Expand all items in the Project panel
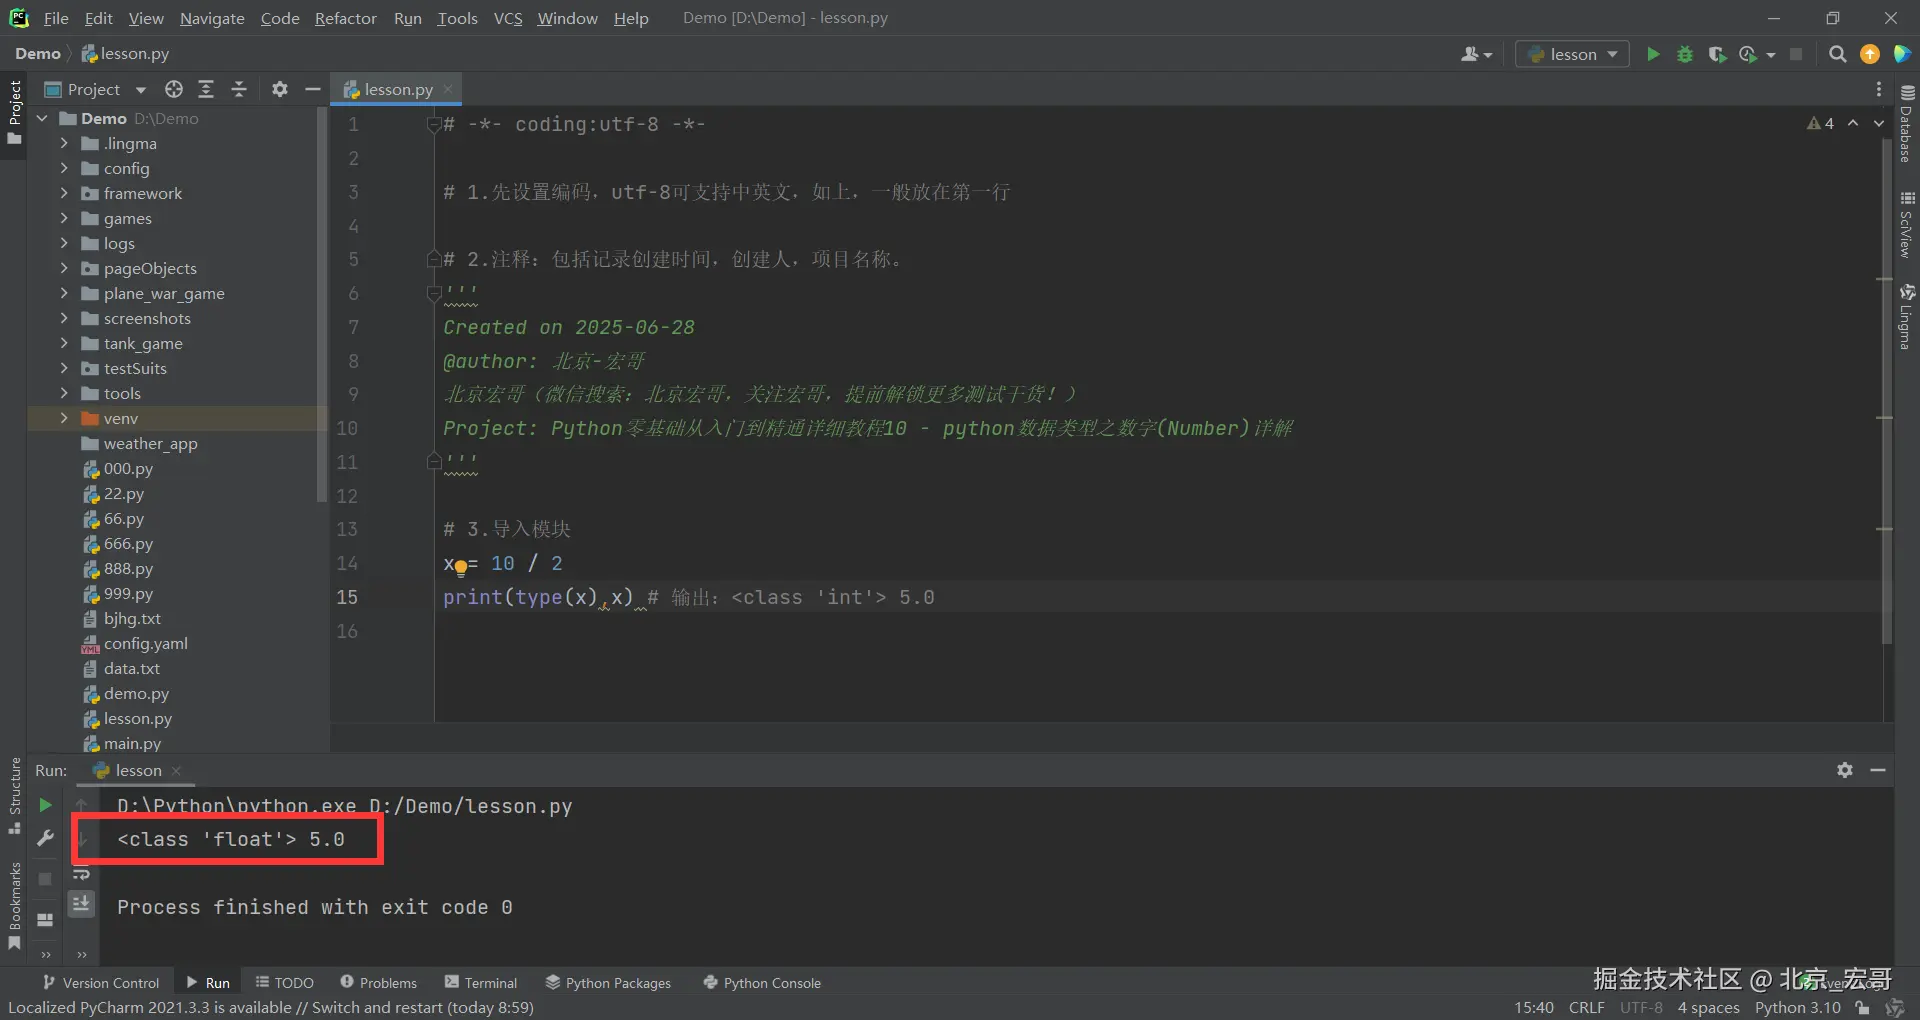1920x1020 pixels. pyautogui.click(x=206, y=89)
